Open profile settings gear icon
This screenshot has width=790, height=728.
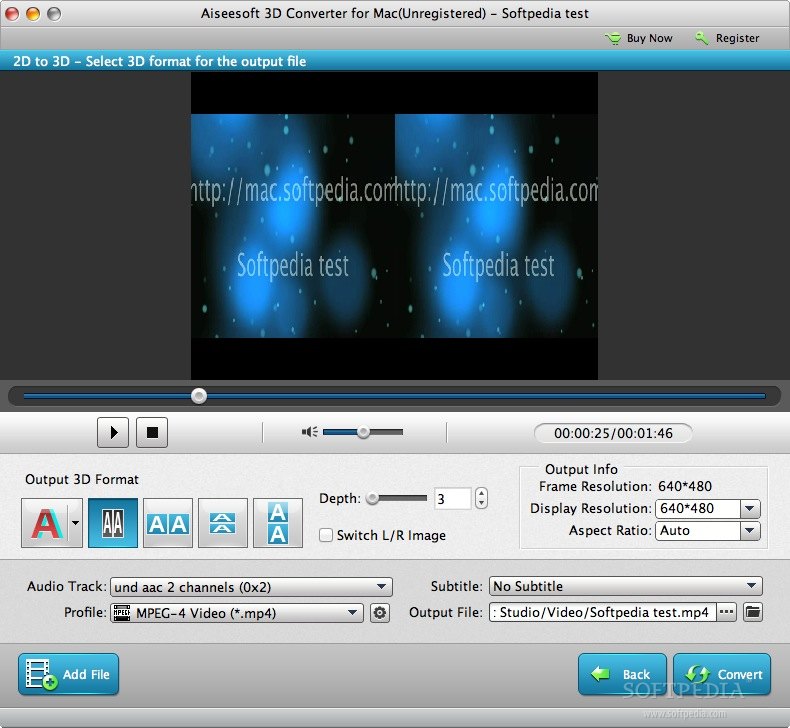click(380, 613)
